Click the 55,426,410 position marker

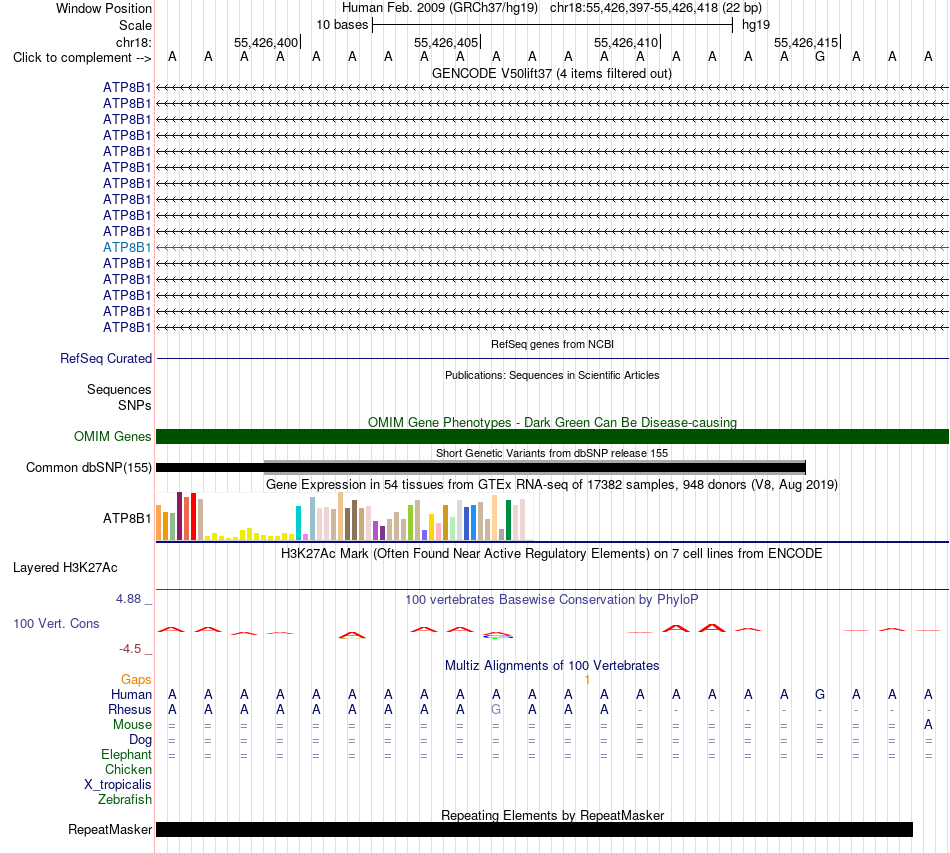coord(626,42)
